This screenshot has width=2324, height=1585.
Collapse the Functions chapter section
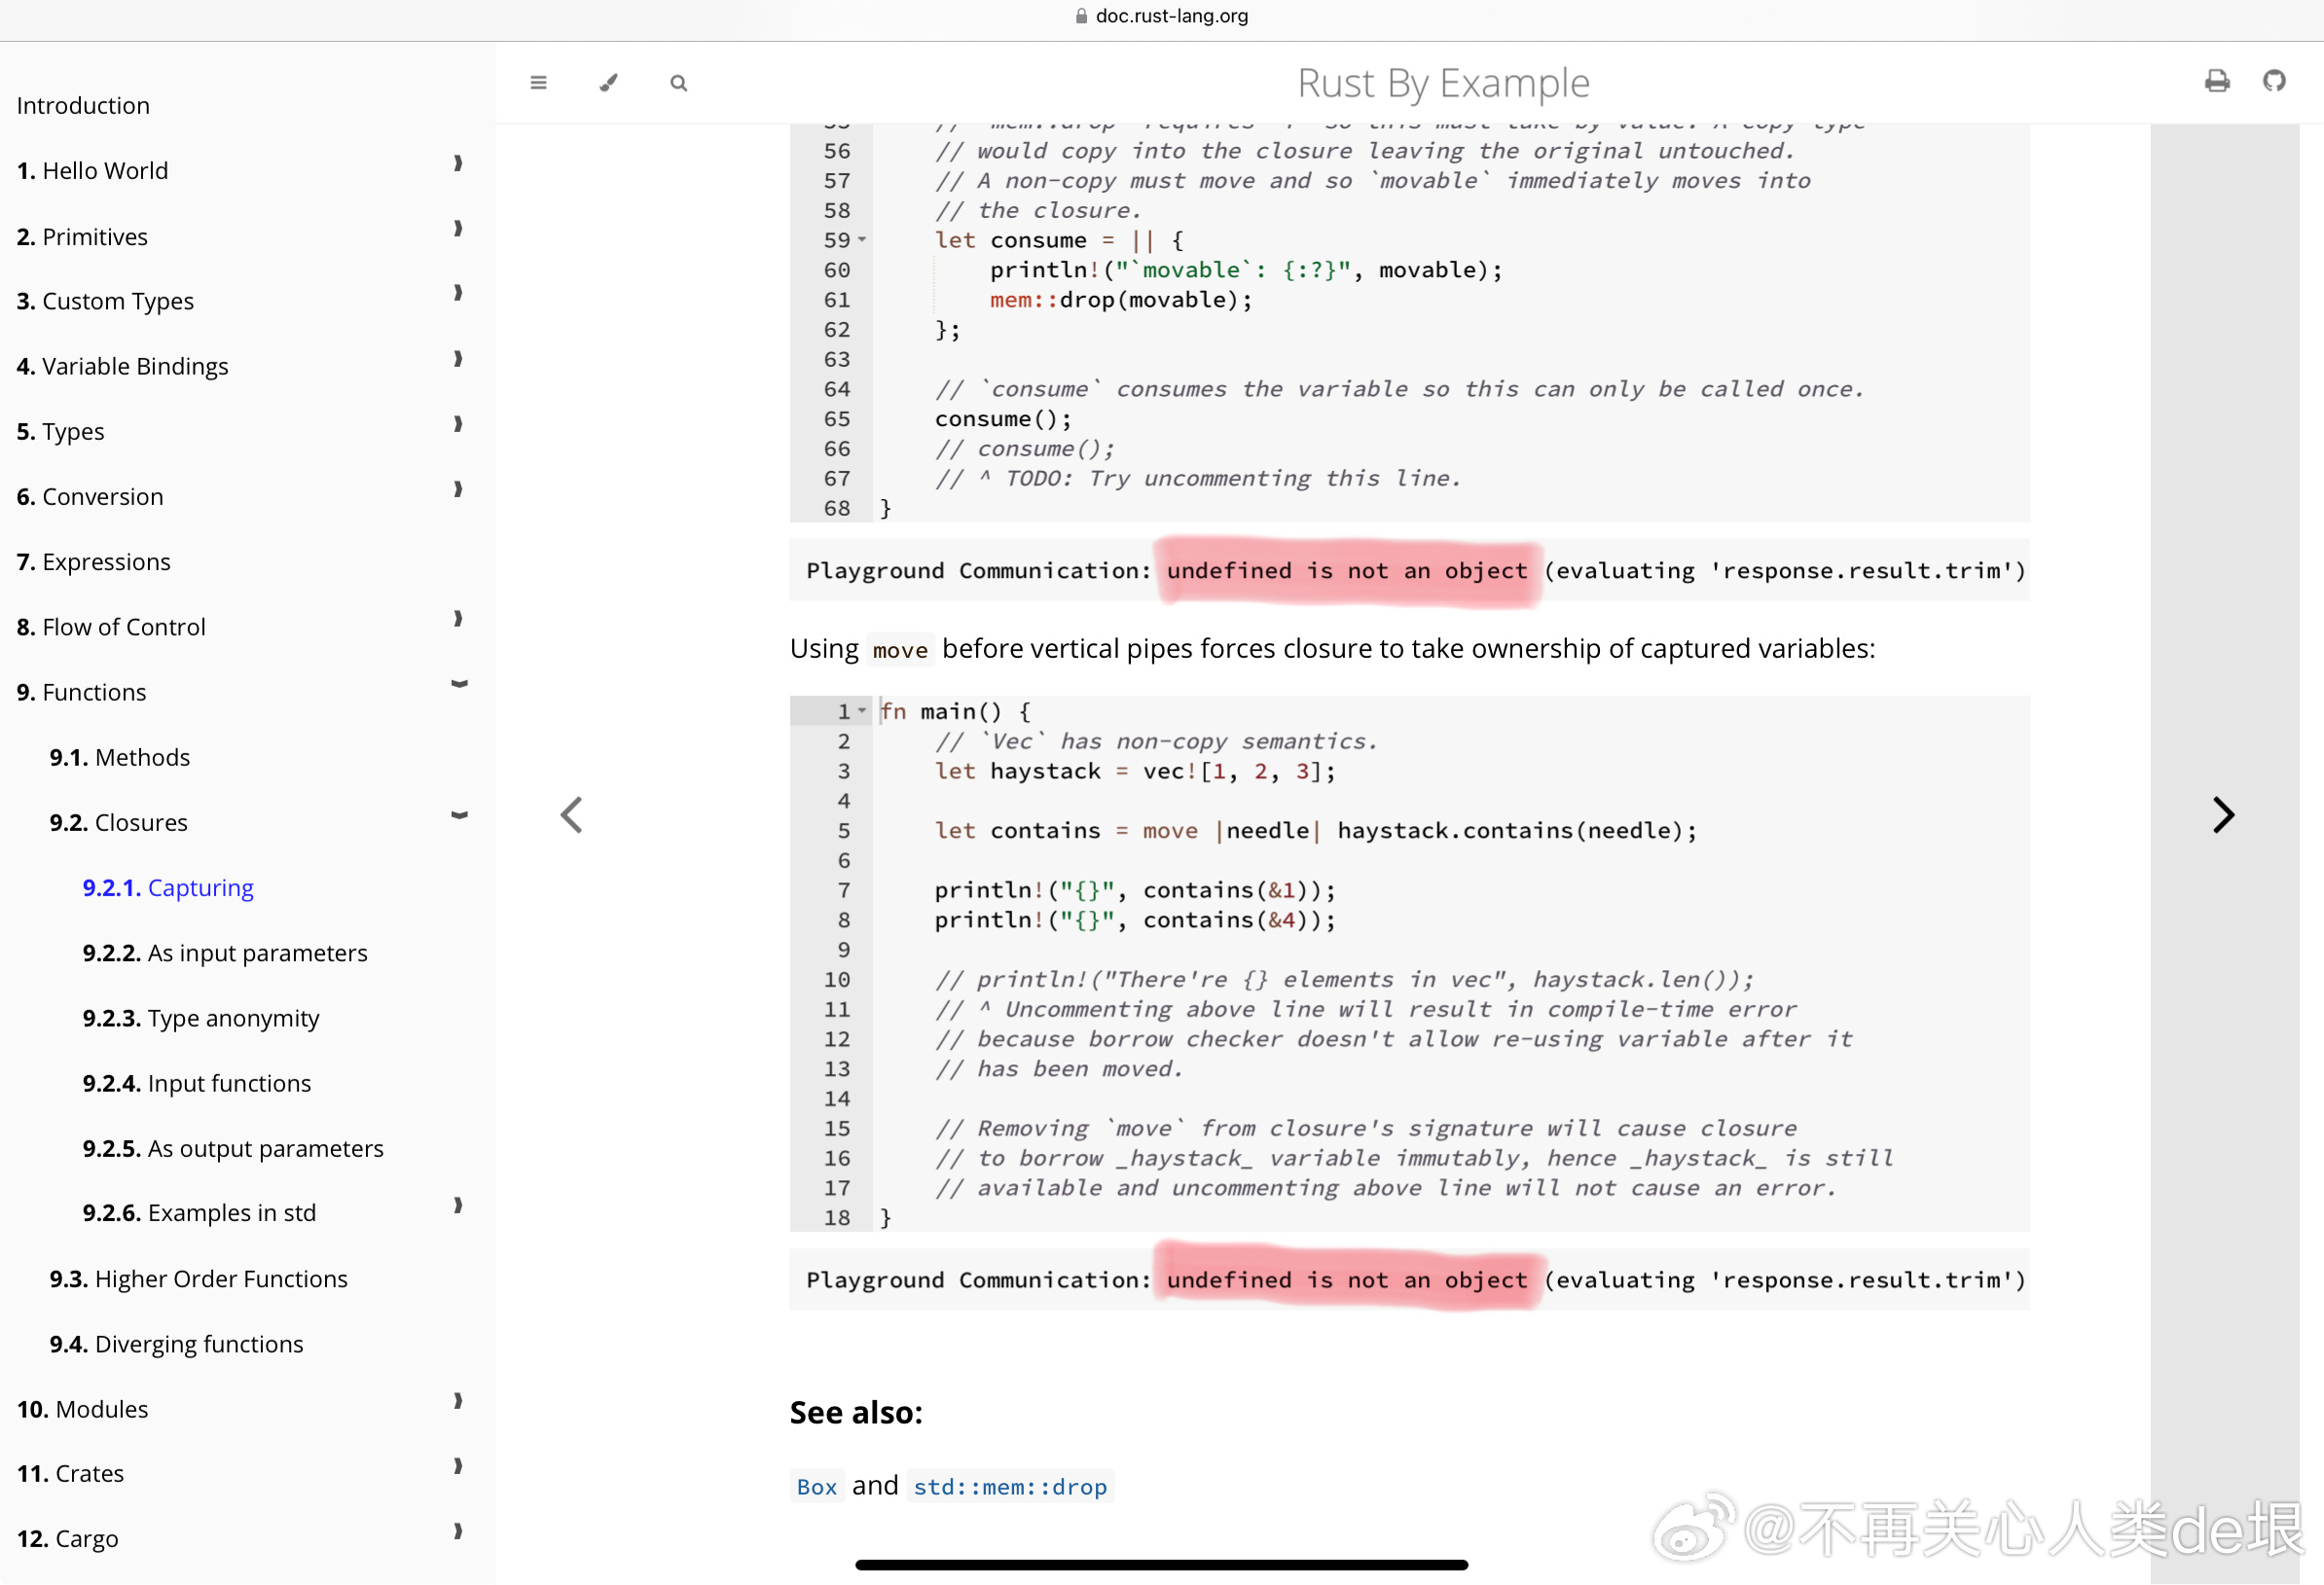[459, 685]
